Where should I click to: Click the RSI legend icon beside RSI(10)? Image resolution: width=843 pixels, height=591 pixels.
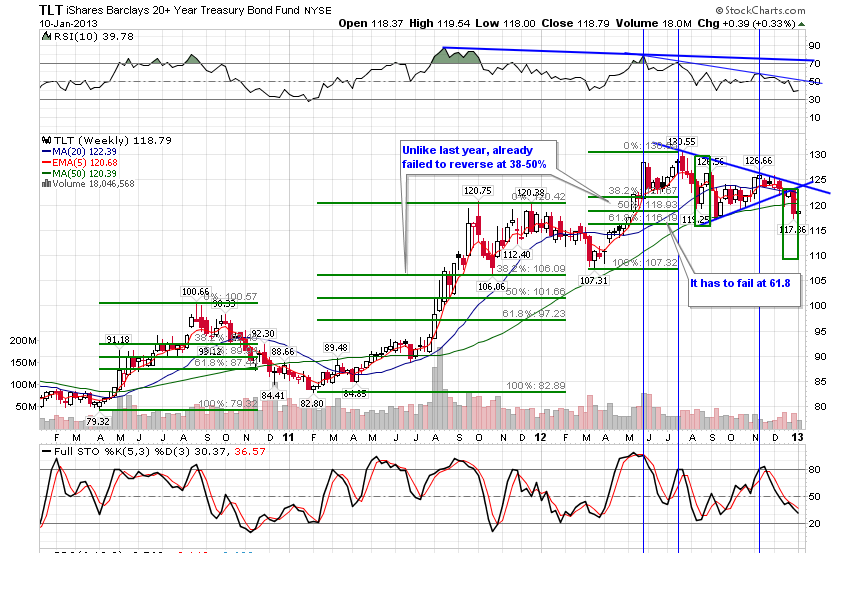pos(47,37)
